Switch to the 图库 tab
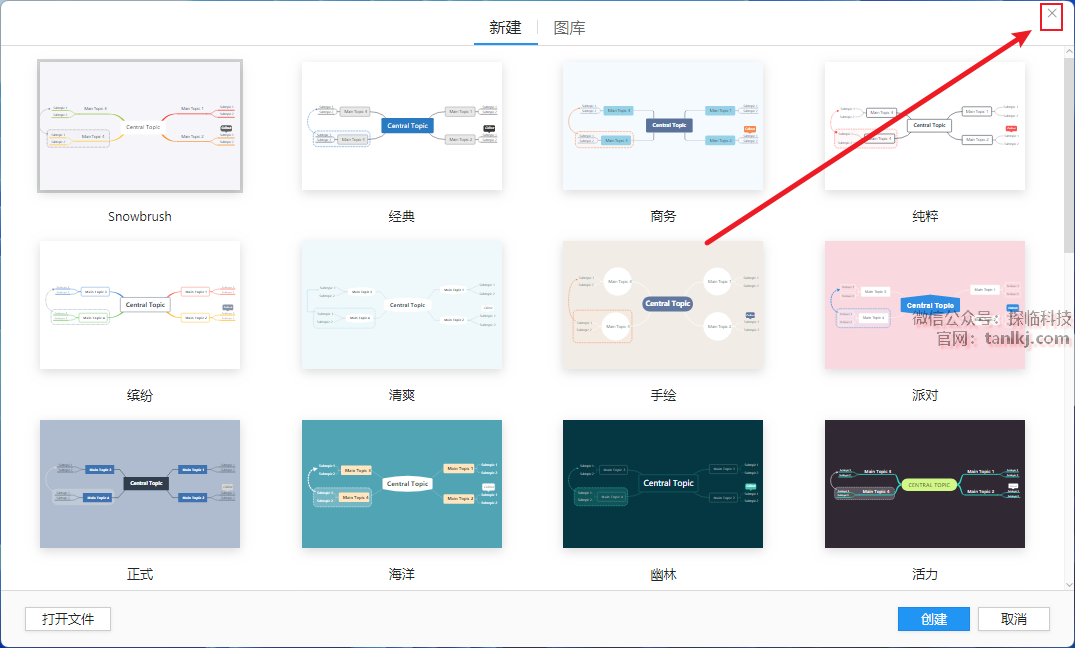Screen dimensions: 1075x648 [569, 27]
